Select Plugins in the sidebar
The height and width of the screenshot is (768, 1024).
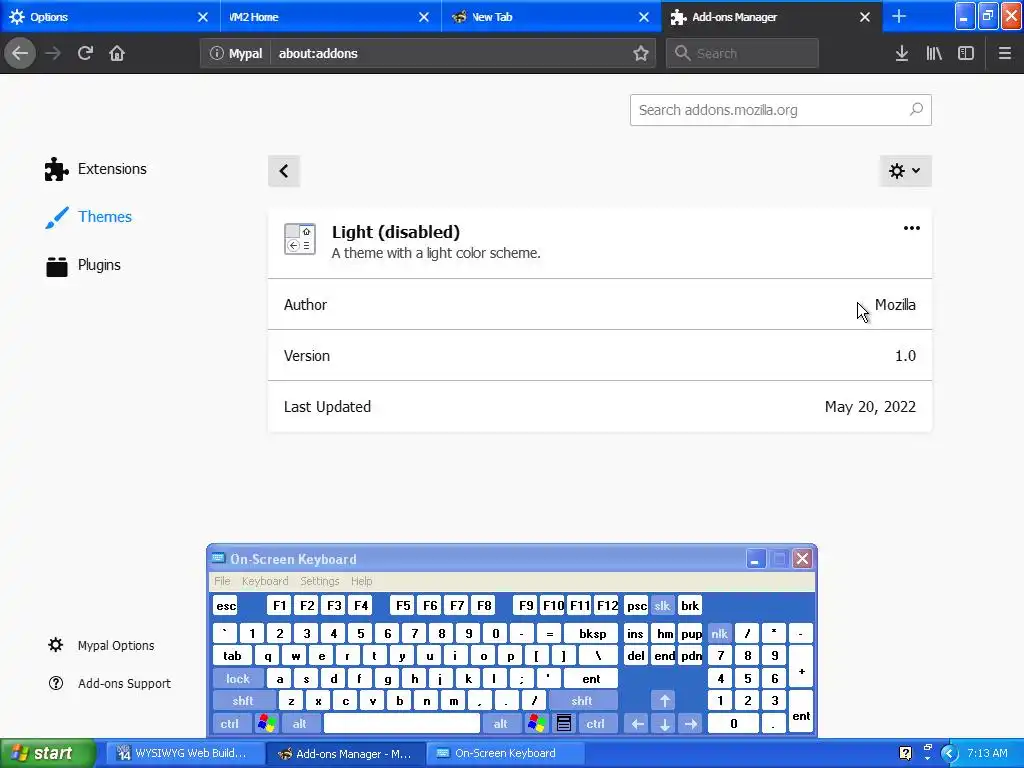pyautogui.click(x=83, y=265)
